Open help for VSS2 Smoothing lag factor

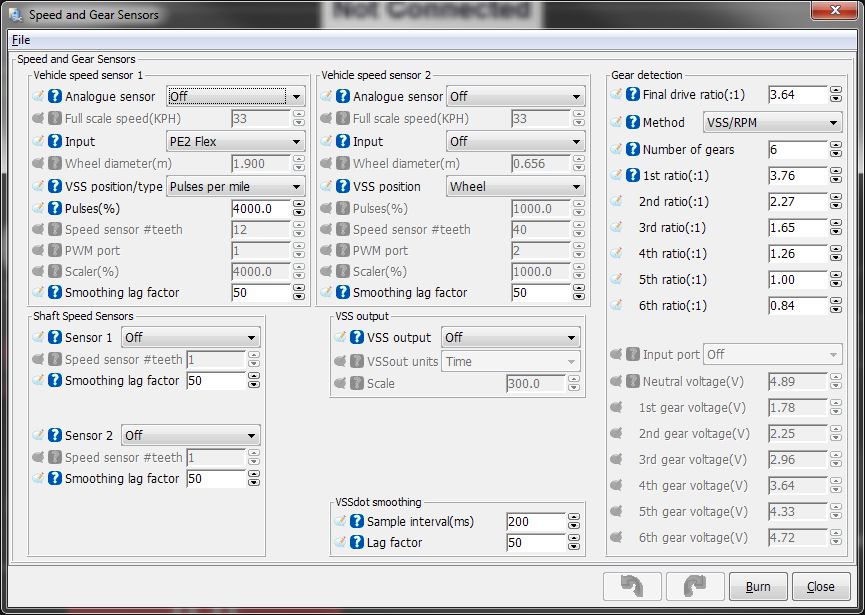coord(343,292)
